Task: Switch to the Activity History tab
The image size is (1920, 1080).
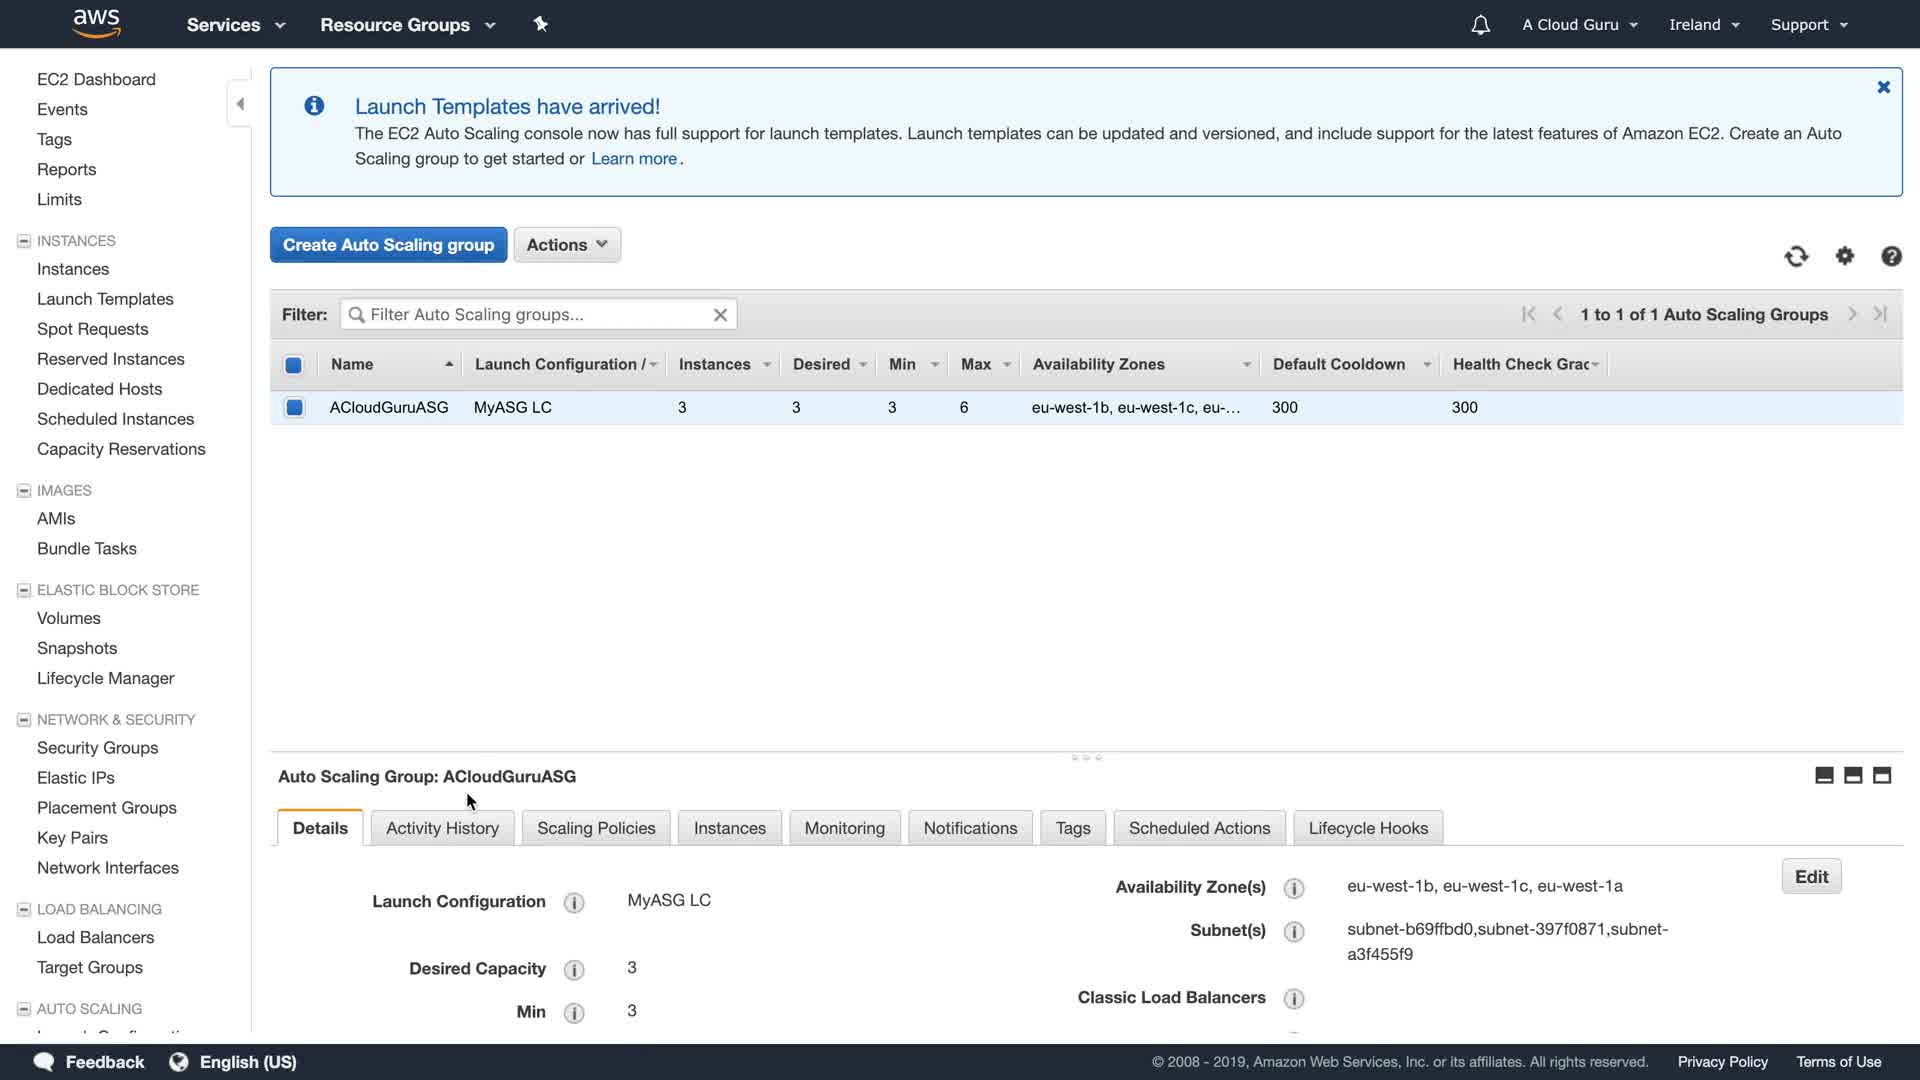Action: coord(442,829)
